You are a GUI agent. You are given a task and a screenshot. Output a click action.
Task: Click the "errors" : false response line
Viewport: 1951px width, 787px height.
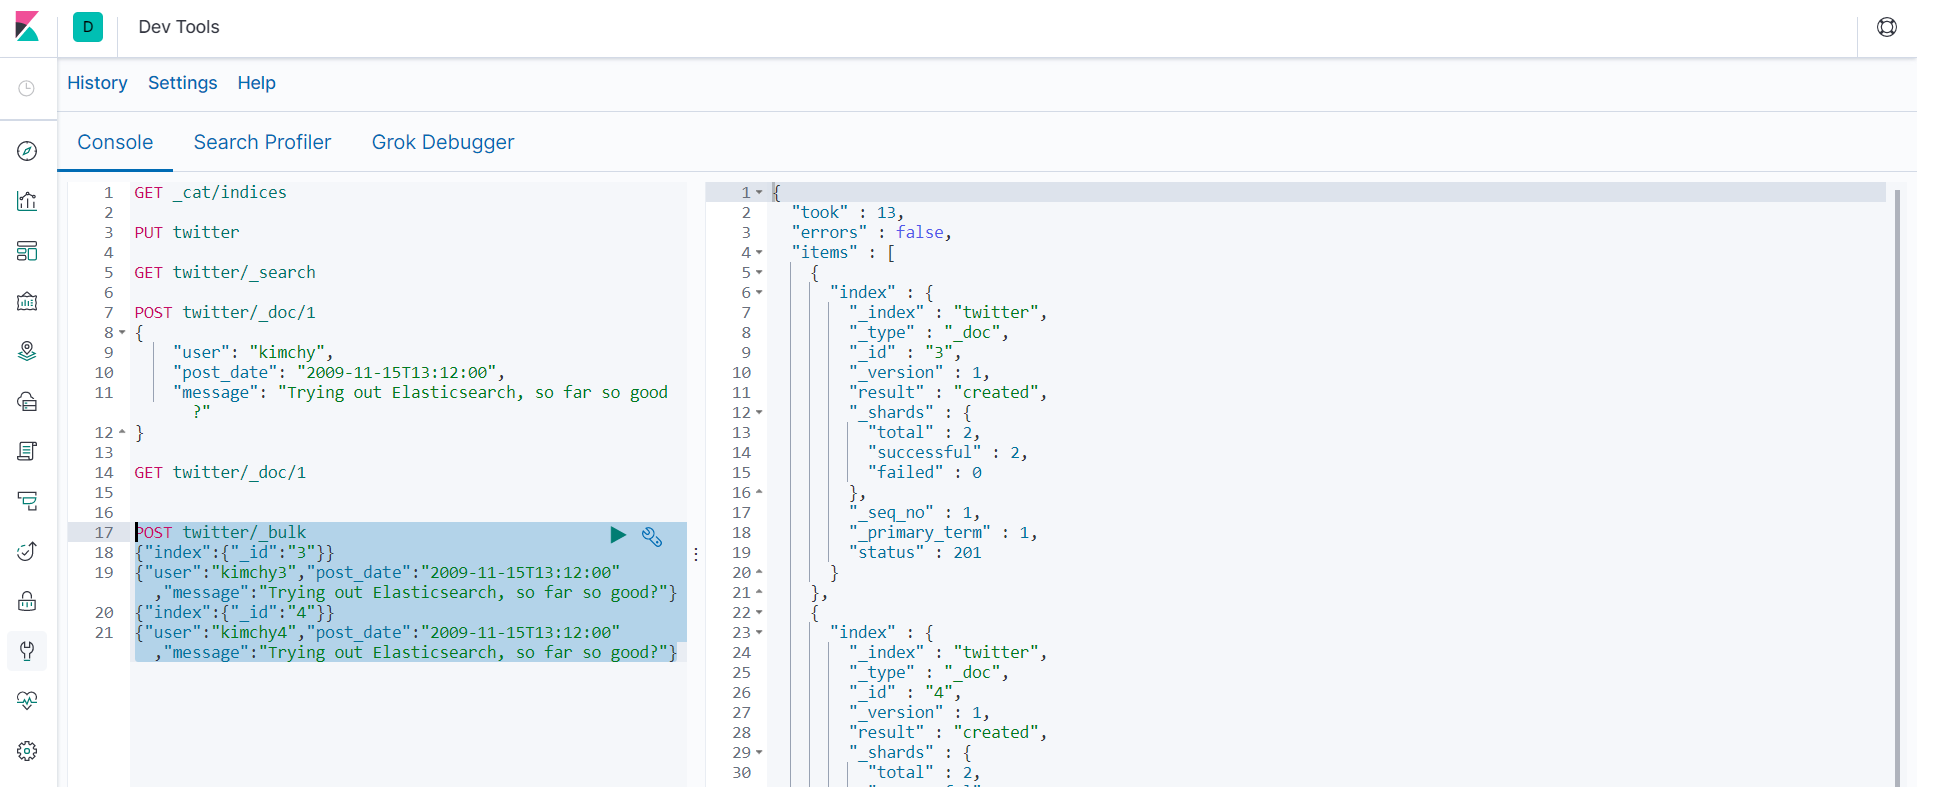(871, 232)
